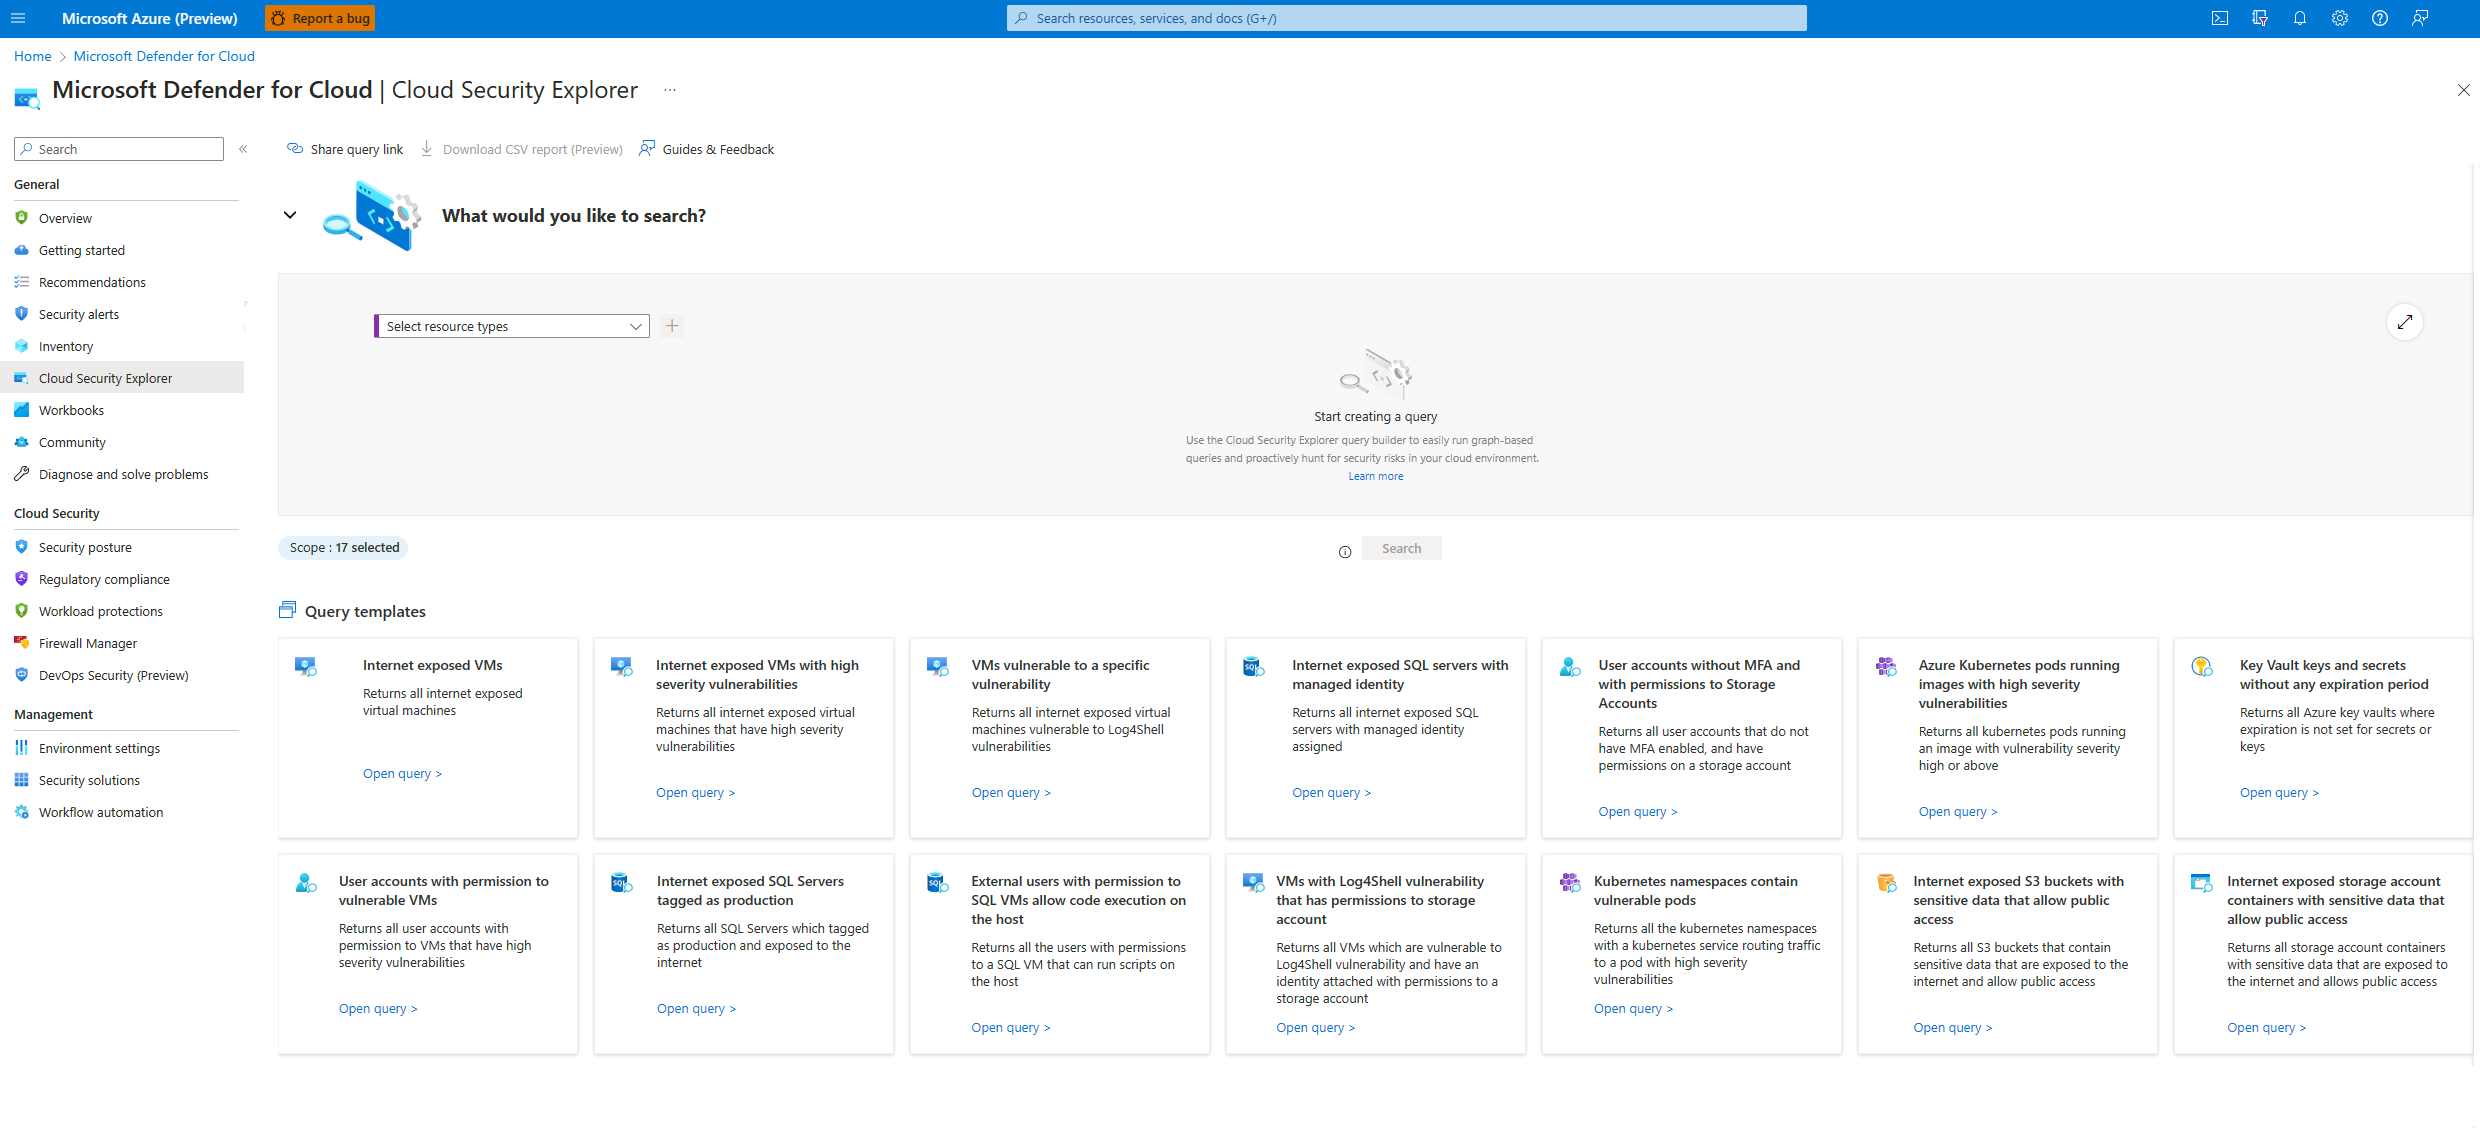Click the Security alerts icon
This screenshot has height=1128, width=2480.
click(x=22, y=313)
